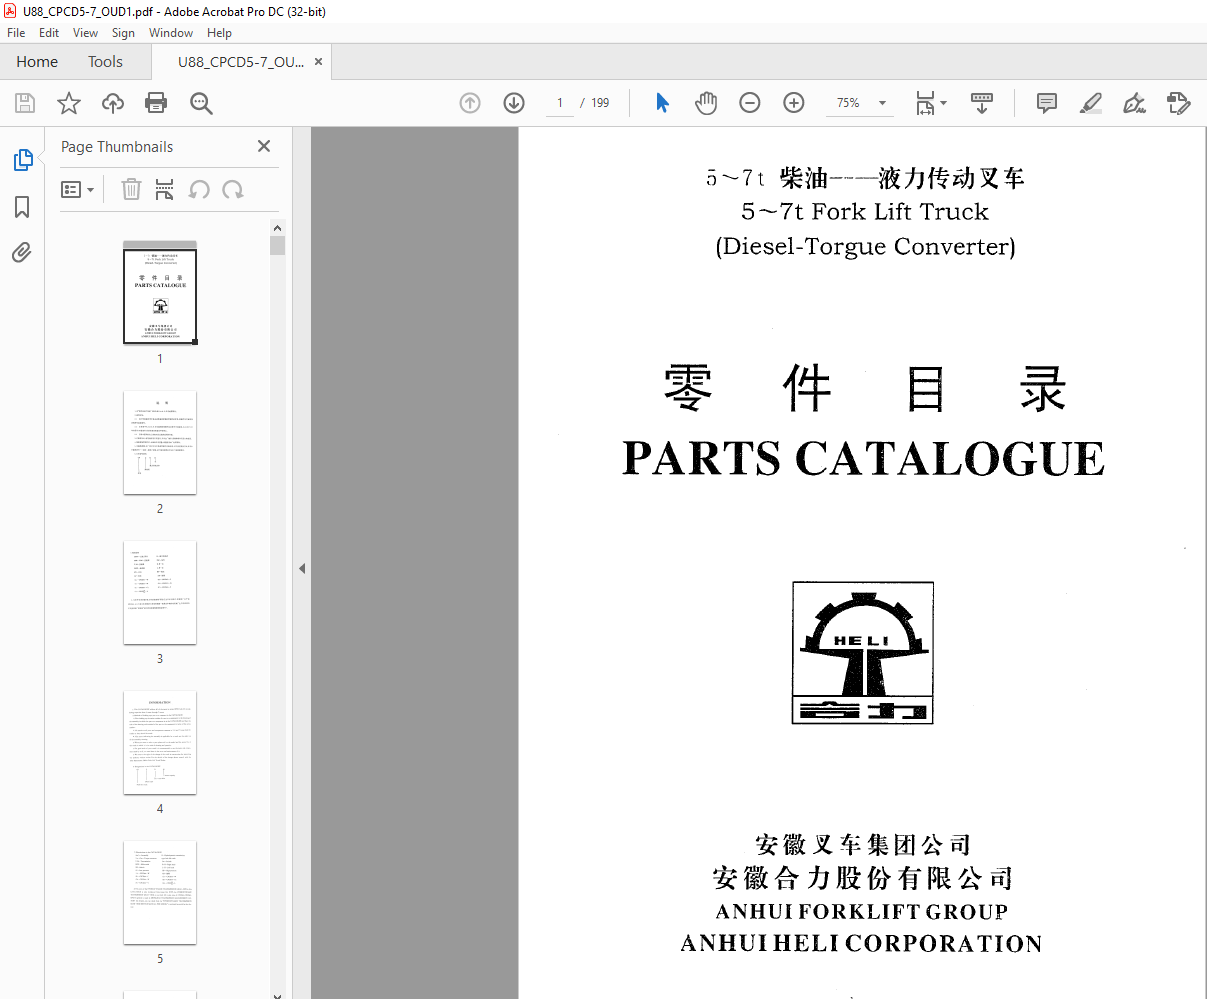This screenshot has height=999, width=1207.
Task: Open the Find text magnifier tool
Action: 201,103
